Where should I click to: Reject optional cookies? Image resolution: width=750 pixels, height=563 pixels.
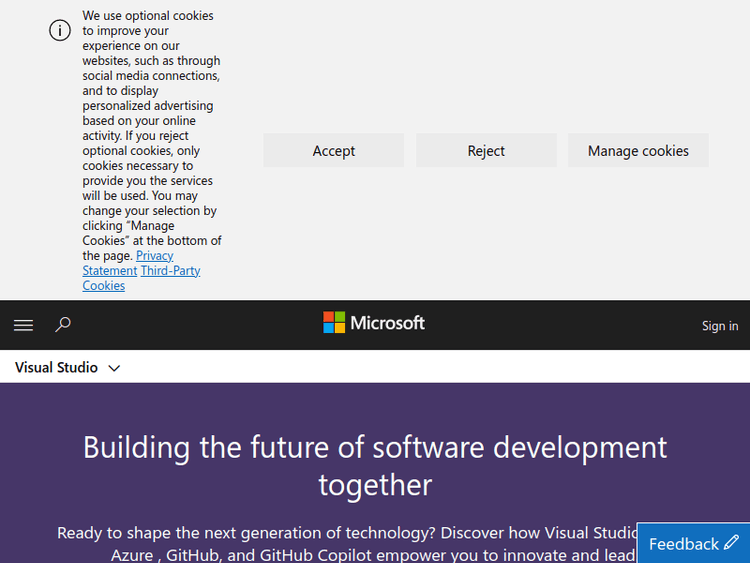coord(486,151)
